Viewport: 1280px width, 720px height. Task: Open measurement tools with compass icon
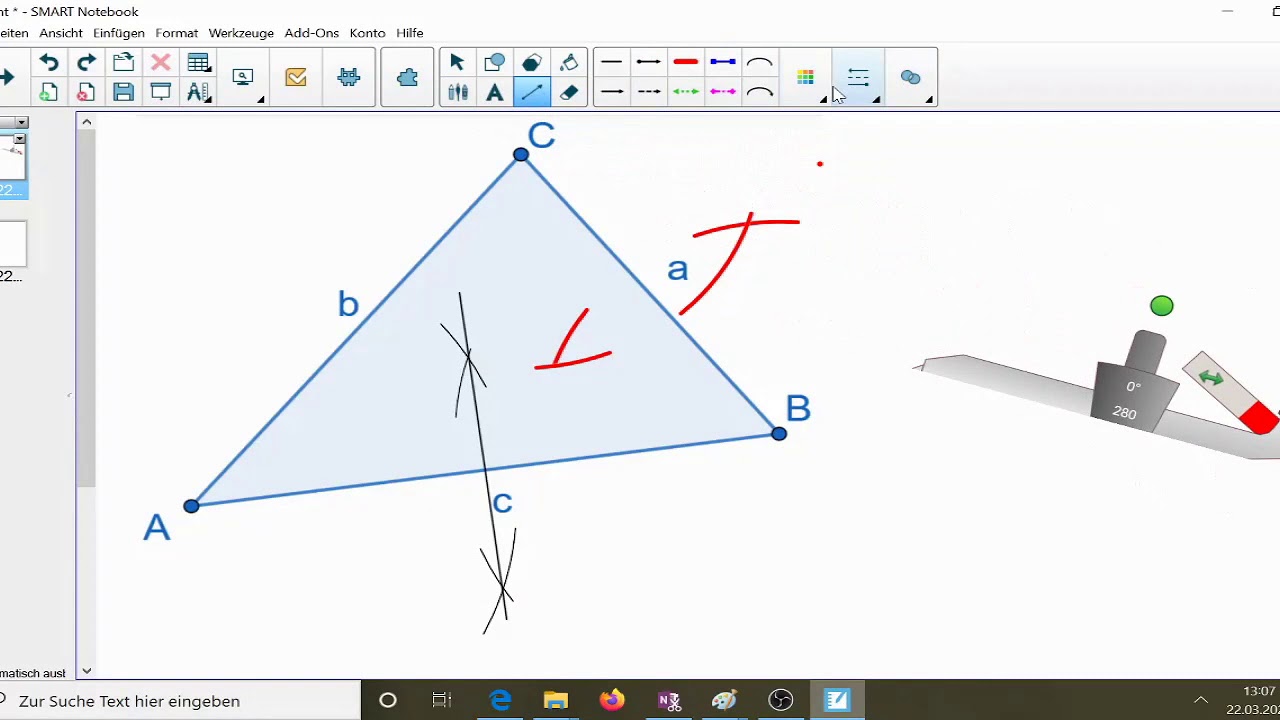click(198, 93)
